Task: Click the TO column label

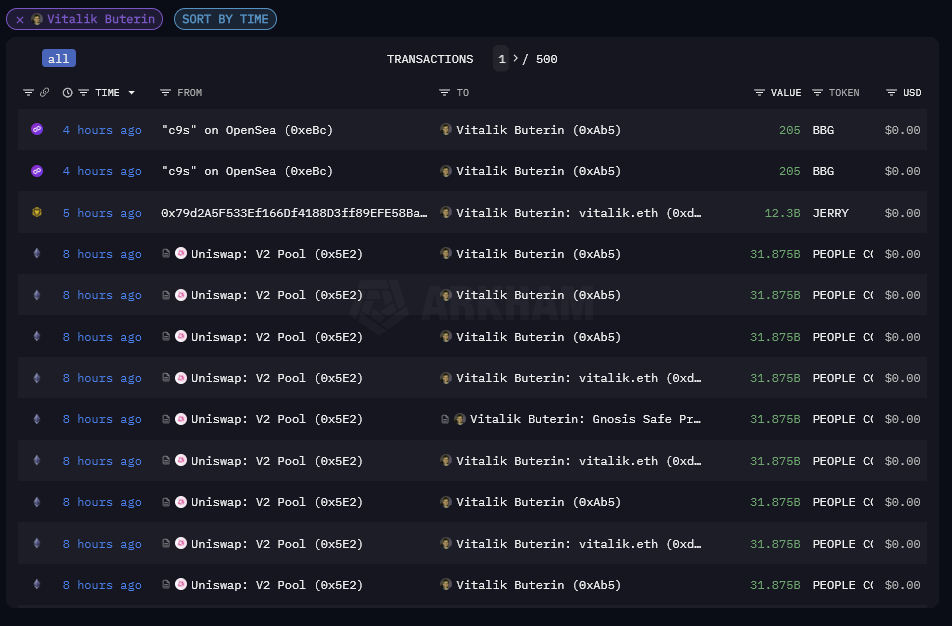Action: tap(463, 92)
